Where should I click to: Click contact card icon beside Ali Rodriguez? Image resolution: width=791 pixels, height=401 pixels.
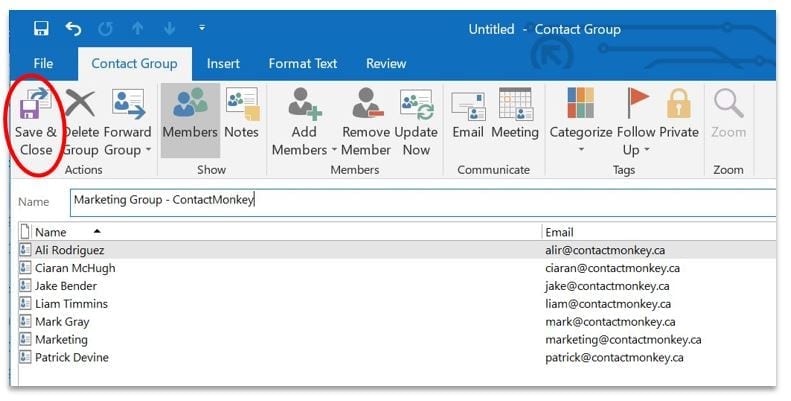pyautogui.click(x=25, y=250)
